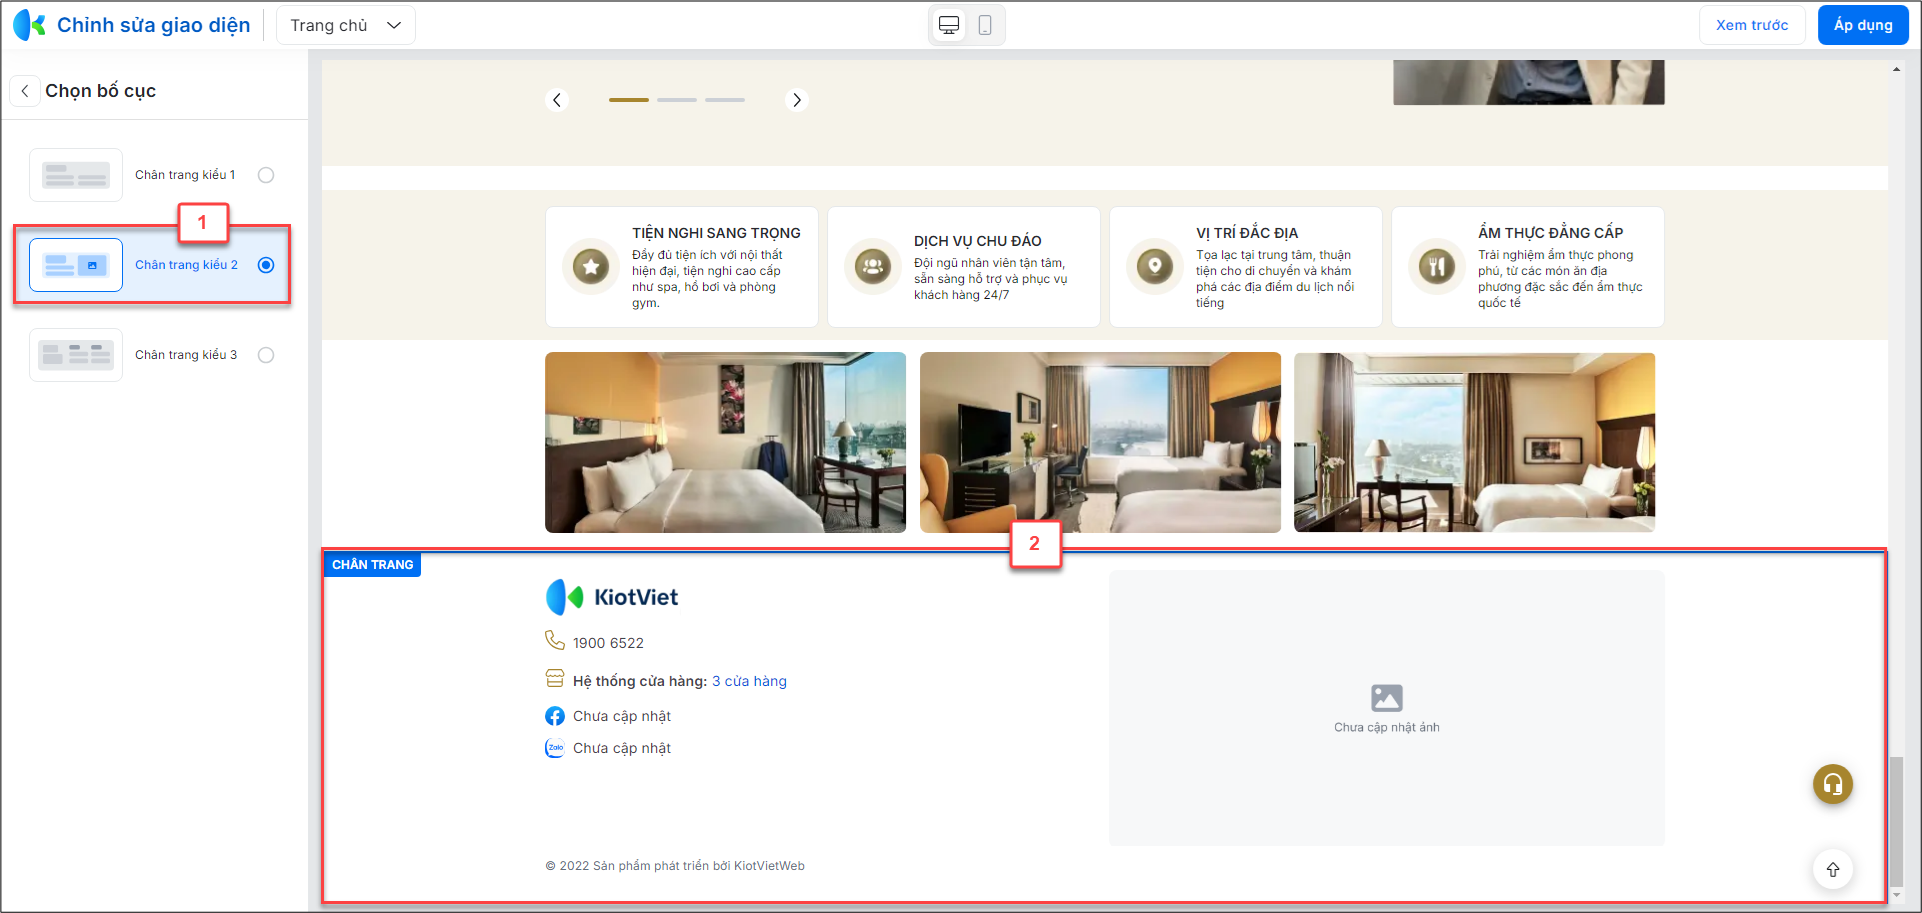Click the location pin icon for Vị trí đắc địa

point(1155,267)
